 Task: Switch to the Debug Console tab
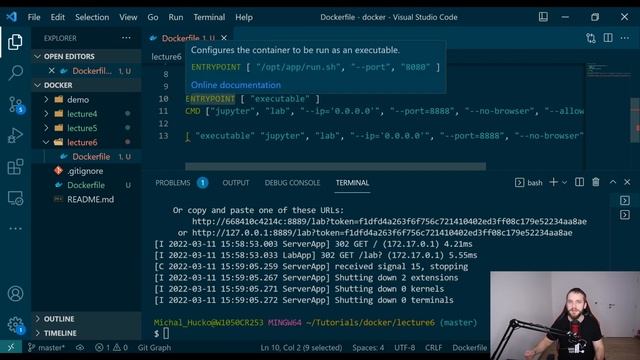[292, 182]
